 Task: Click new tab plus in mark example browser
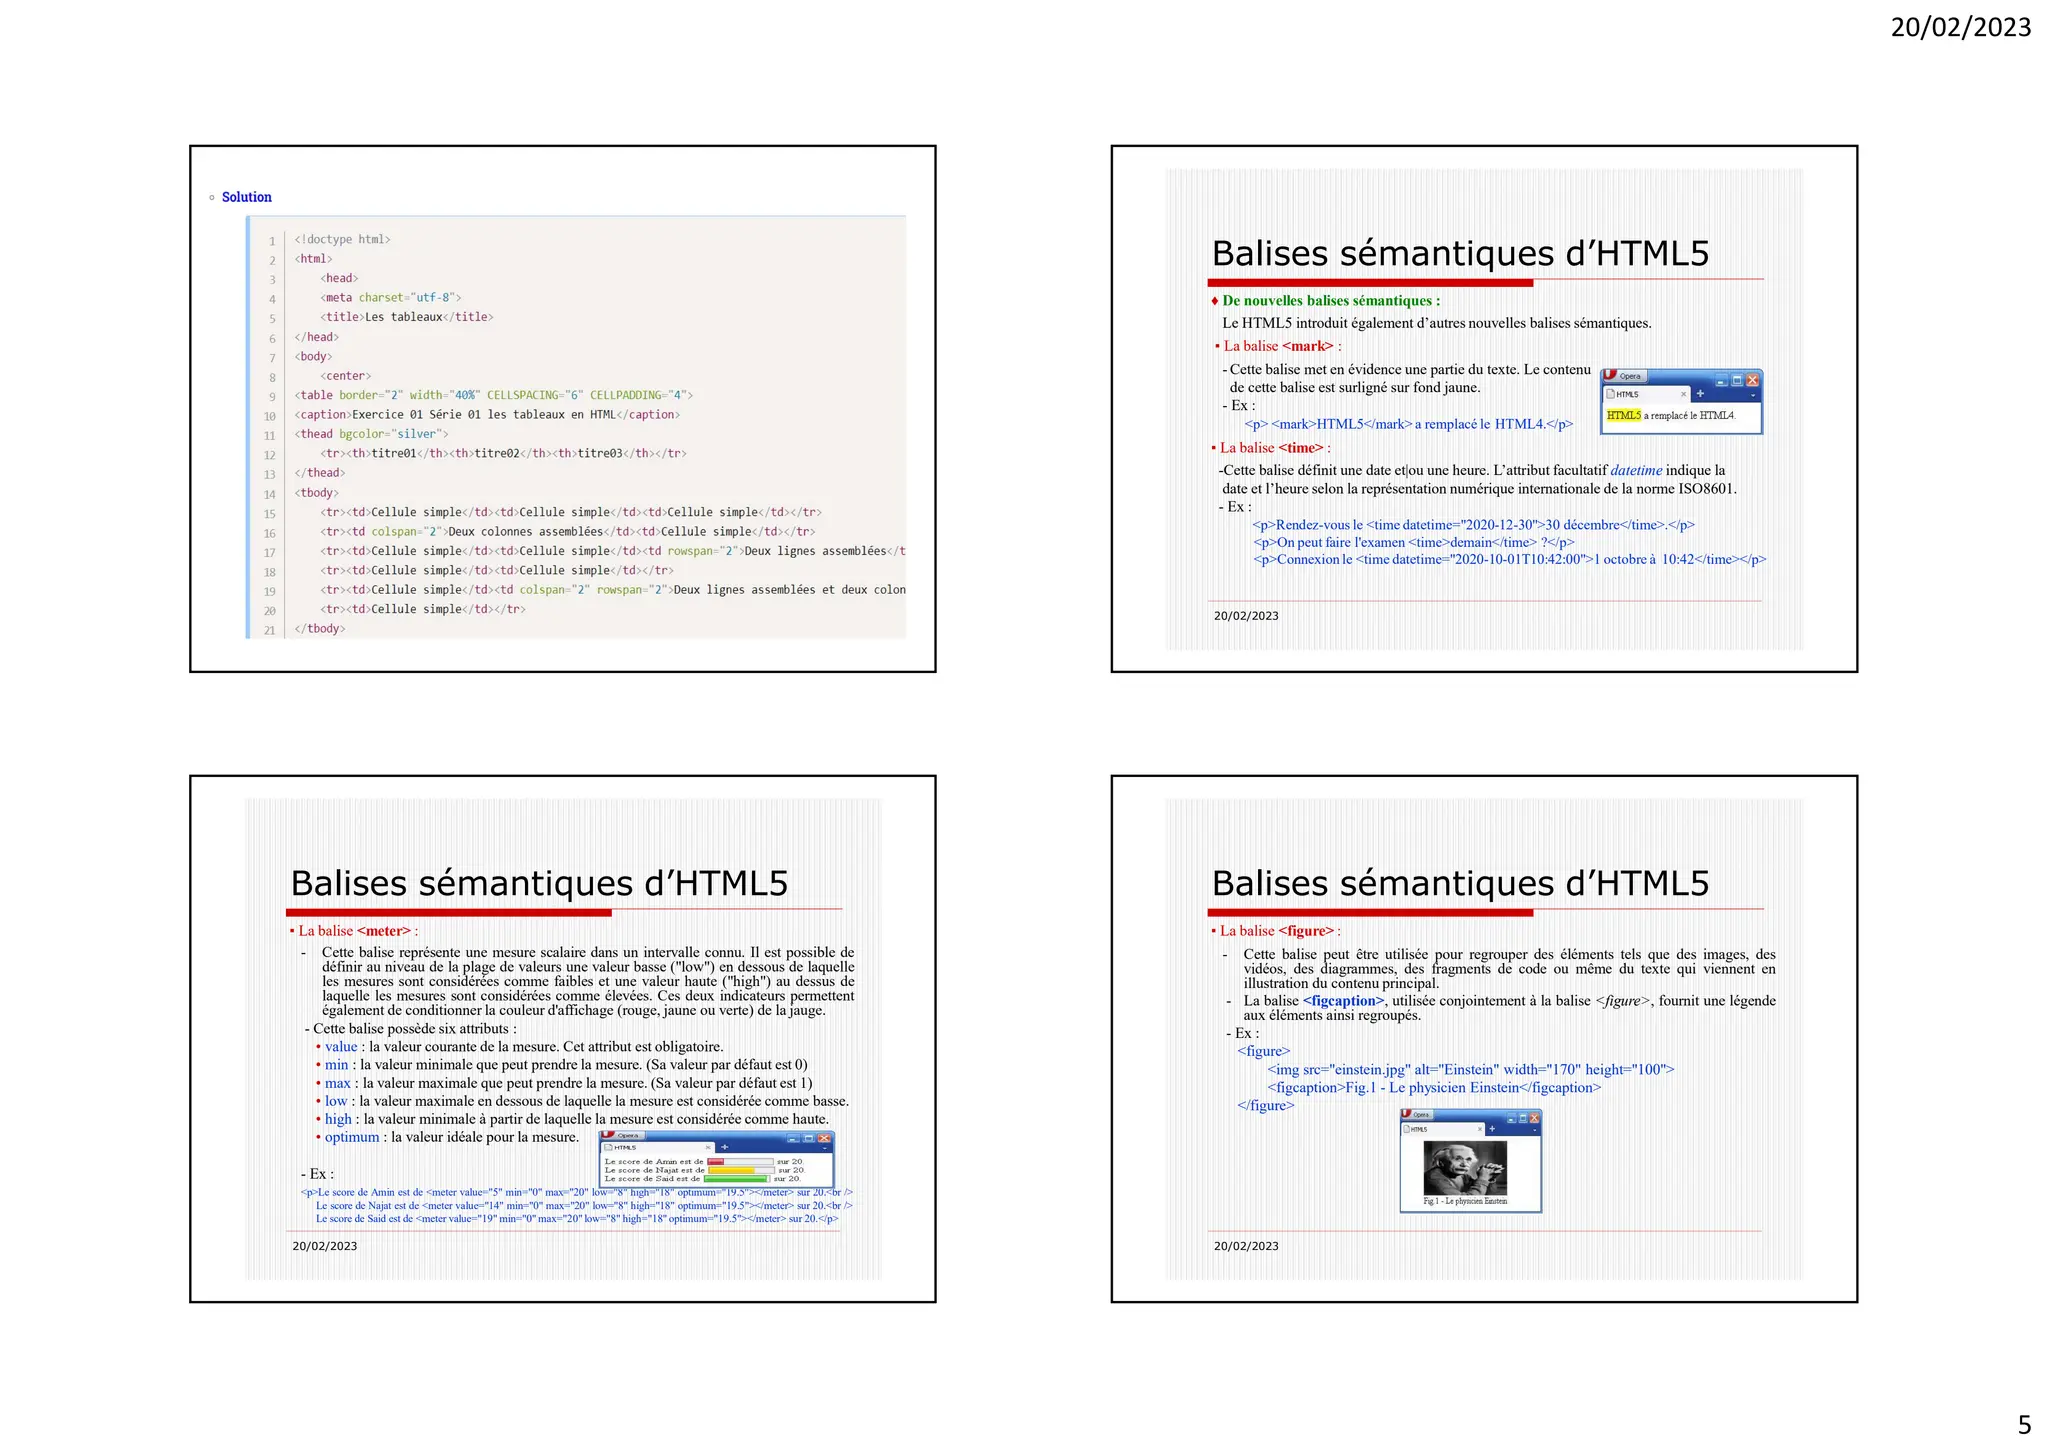coord(1700,394)
